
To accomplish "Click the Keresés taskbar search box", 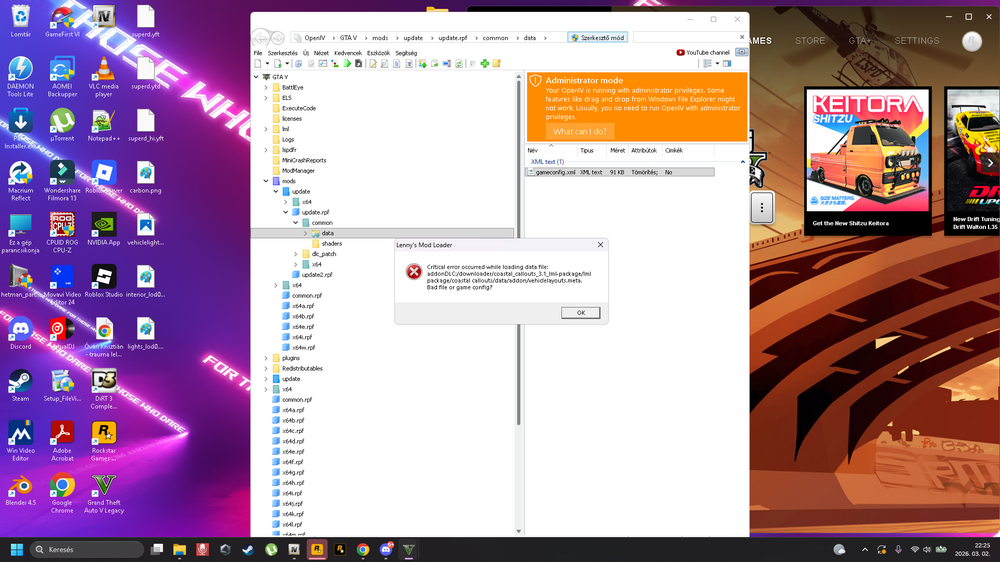I will tap(87, 549).
